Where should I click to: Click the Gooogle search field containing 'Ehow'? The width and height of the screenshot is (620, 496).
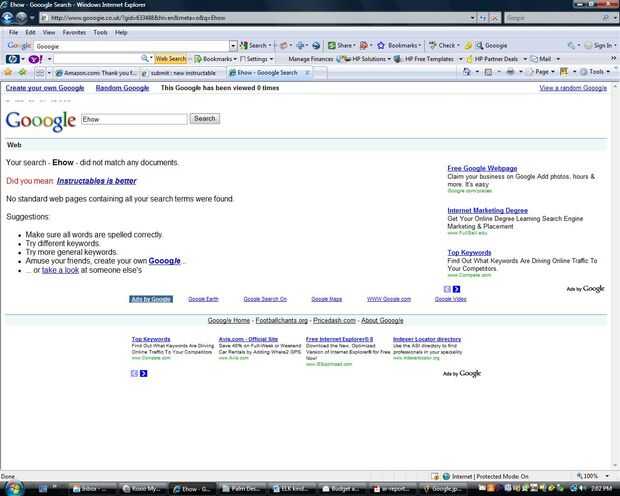pos(134,119)
